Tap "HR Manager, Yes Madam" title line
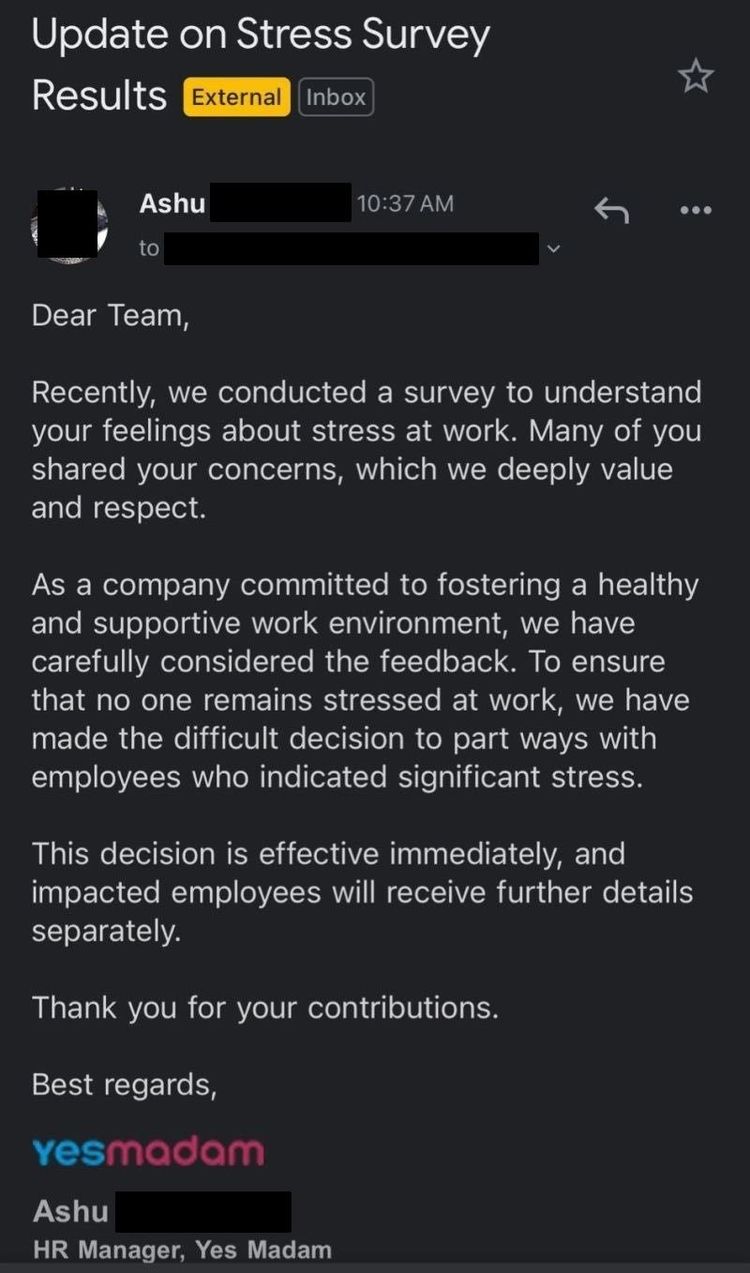This screenshot has height=1273, width=750. (x=182, y=1249)
